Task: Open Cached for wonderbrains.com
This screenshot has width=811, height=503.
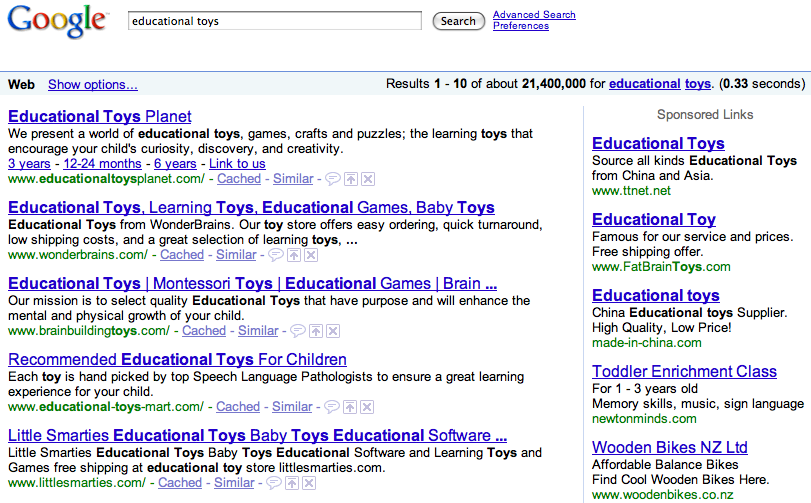Action: (182, 255)
